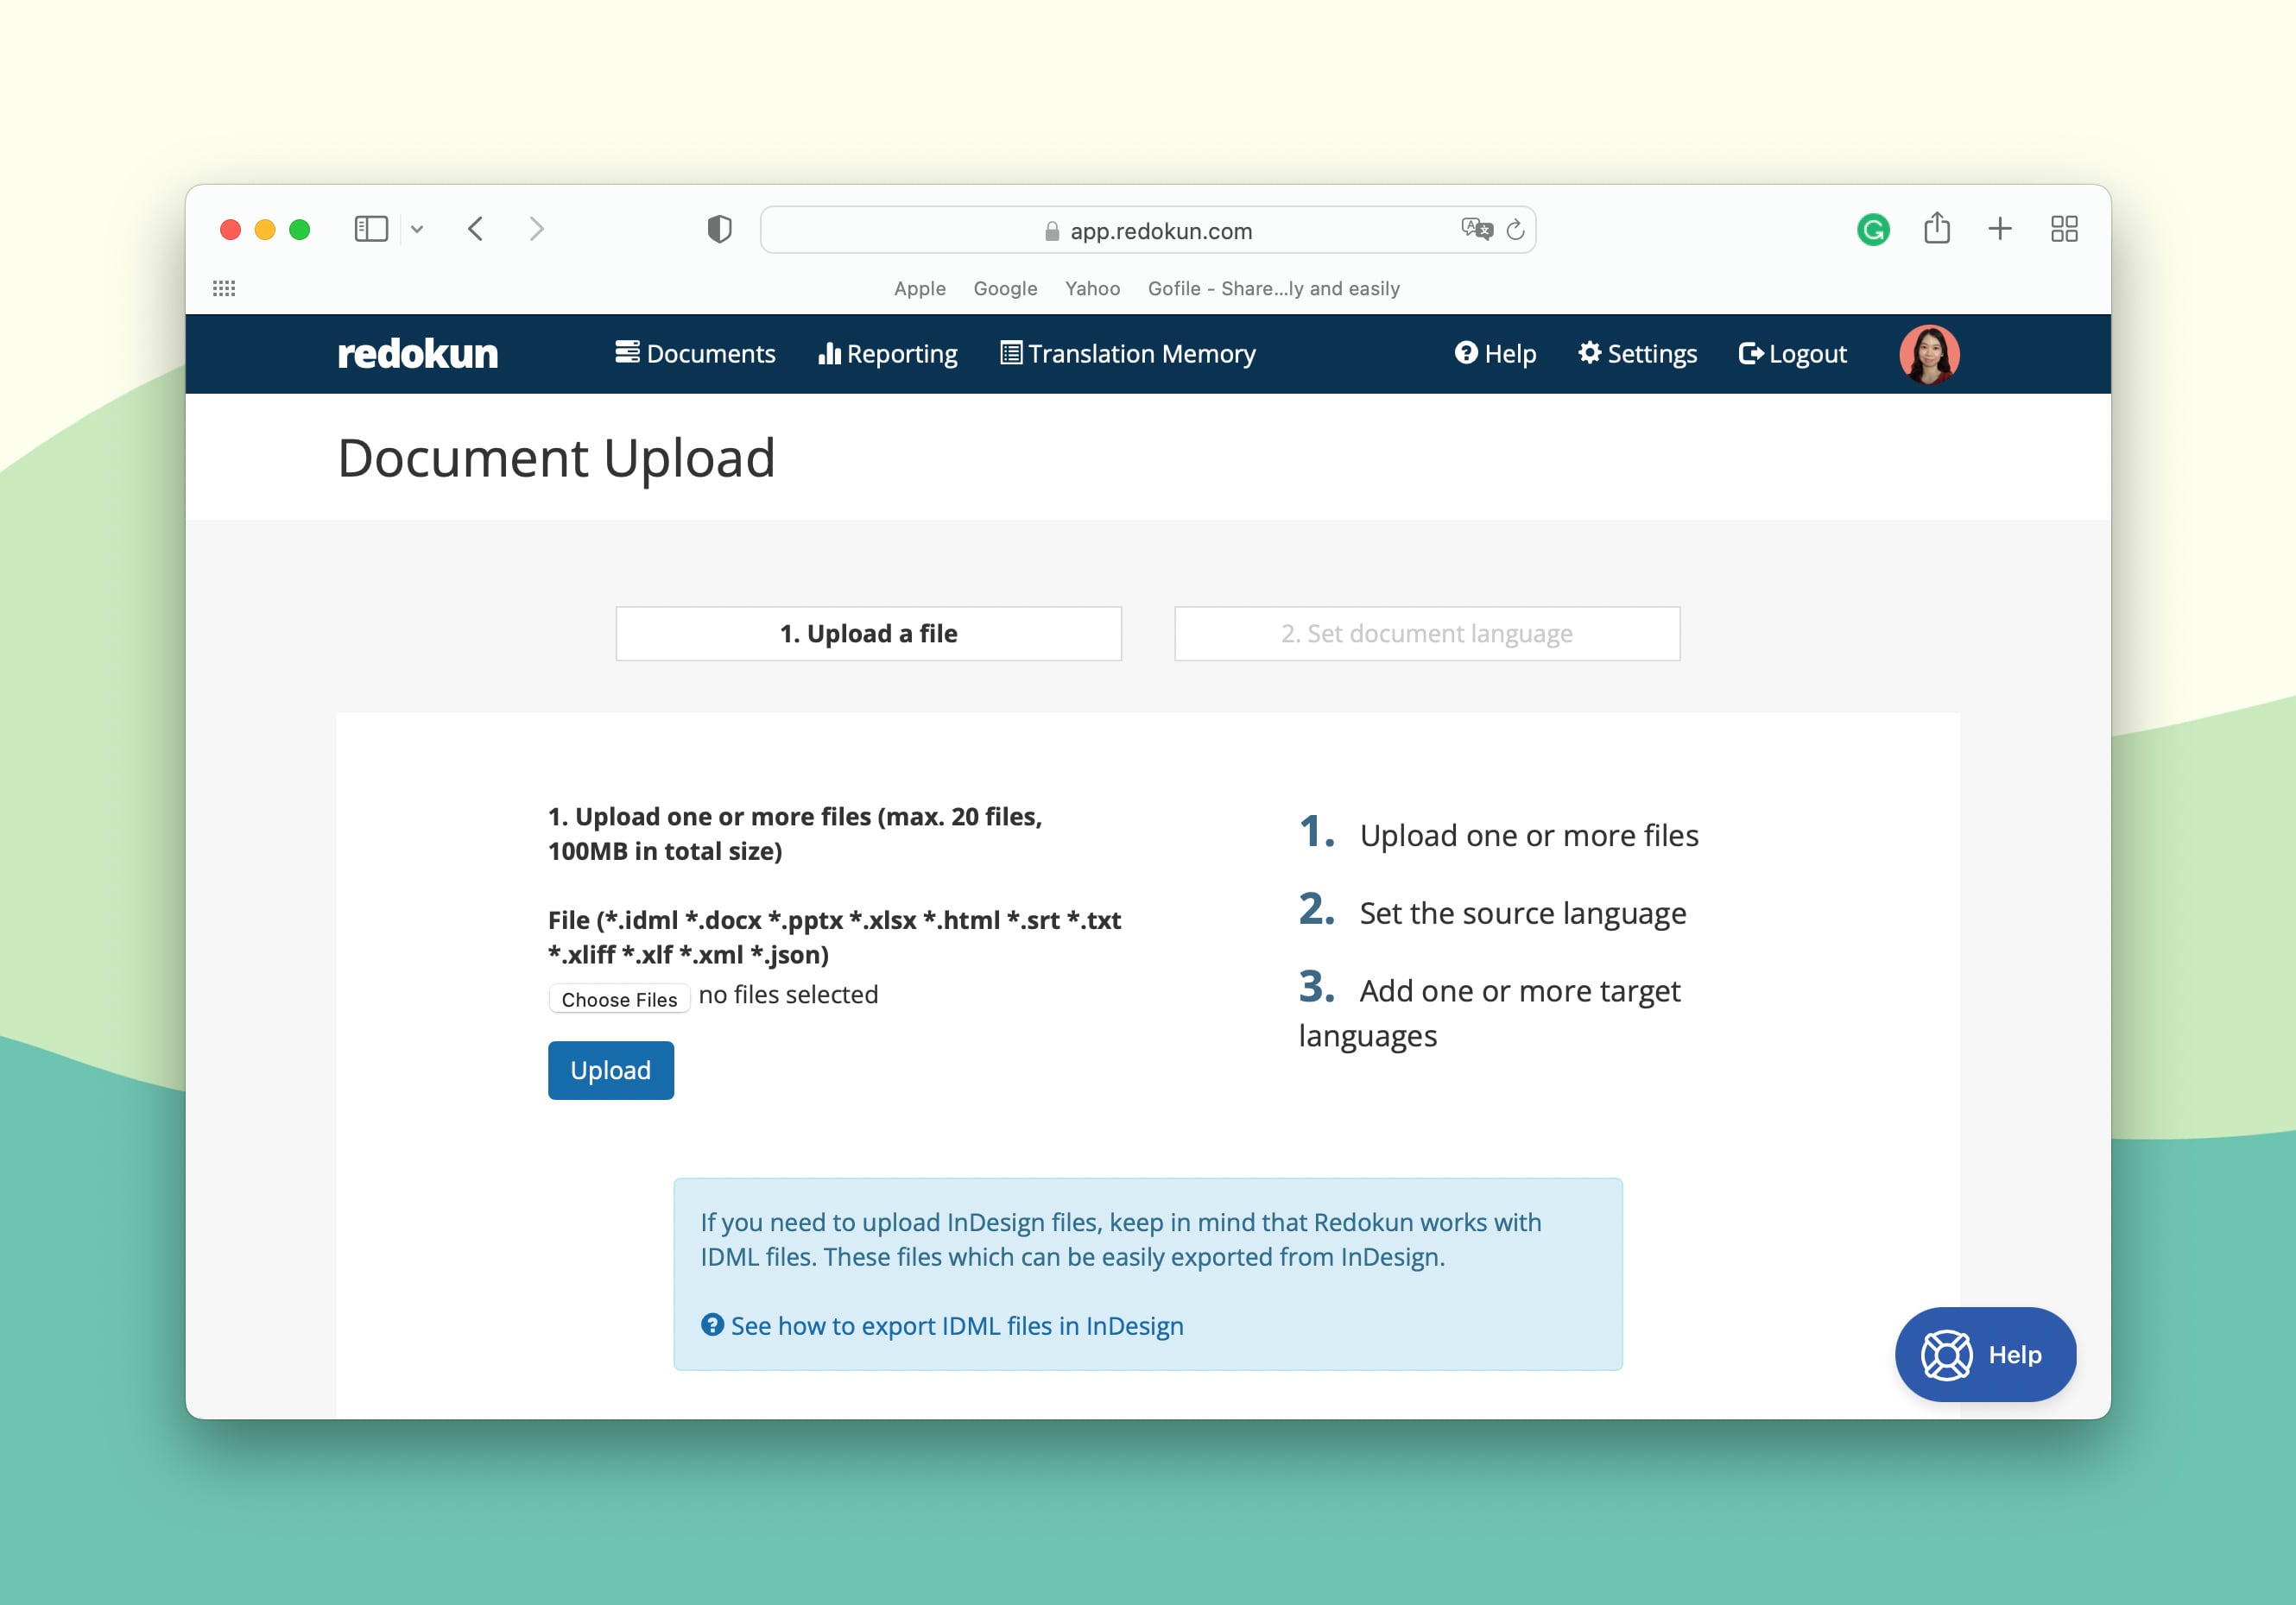Click browser reload page button
2296x1605 pixels.
coord(1513,229)
